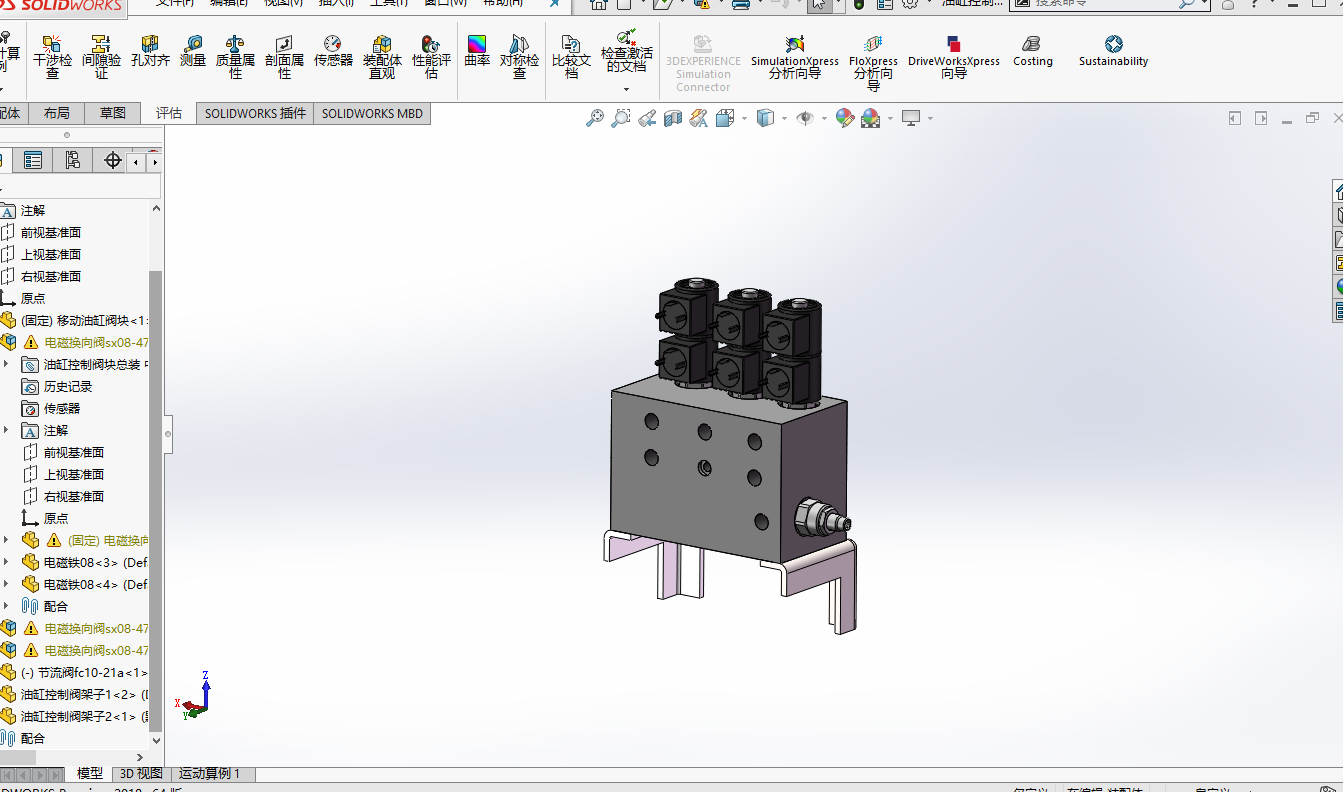Click the Display Style icon

(765, 118)
